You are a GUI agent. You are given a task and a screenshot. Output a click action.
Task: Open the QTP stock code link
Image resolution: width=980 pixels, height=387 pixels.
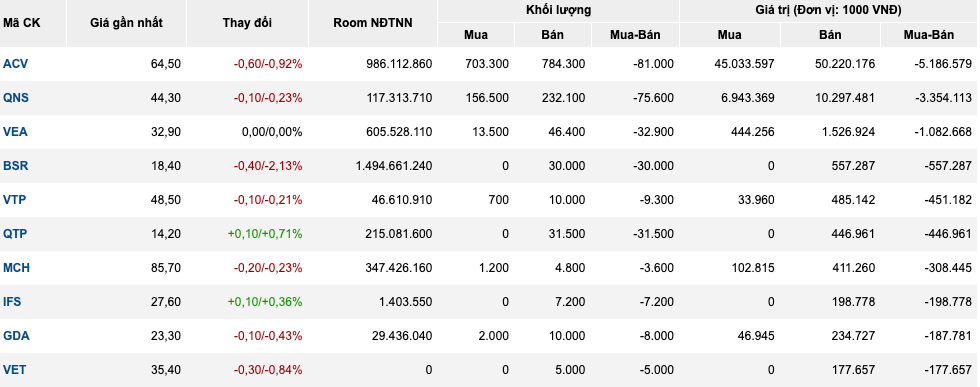coord(15,234)
